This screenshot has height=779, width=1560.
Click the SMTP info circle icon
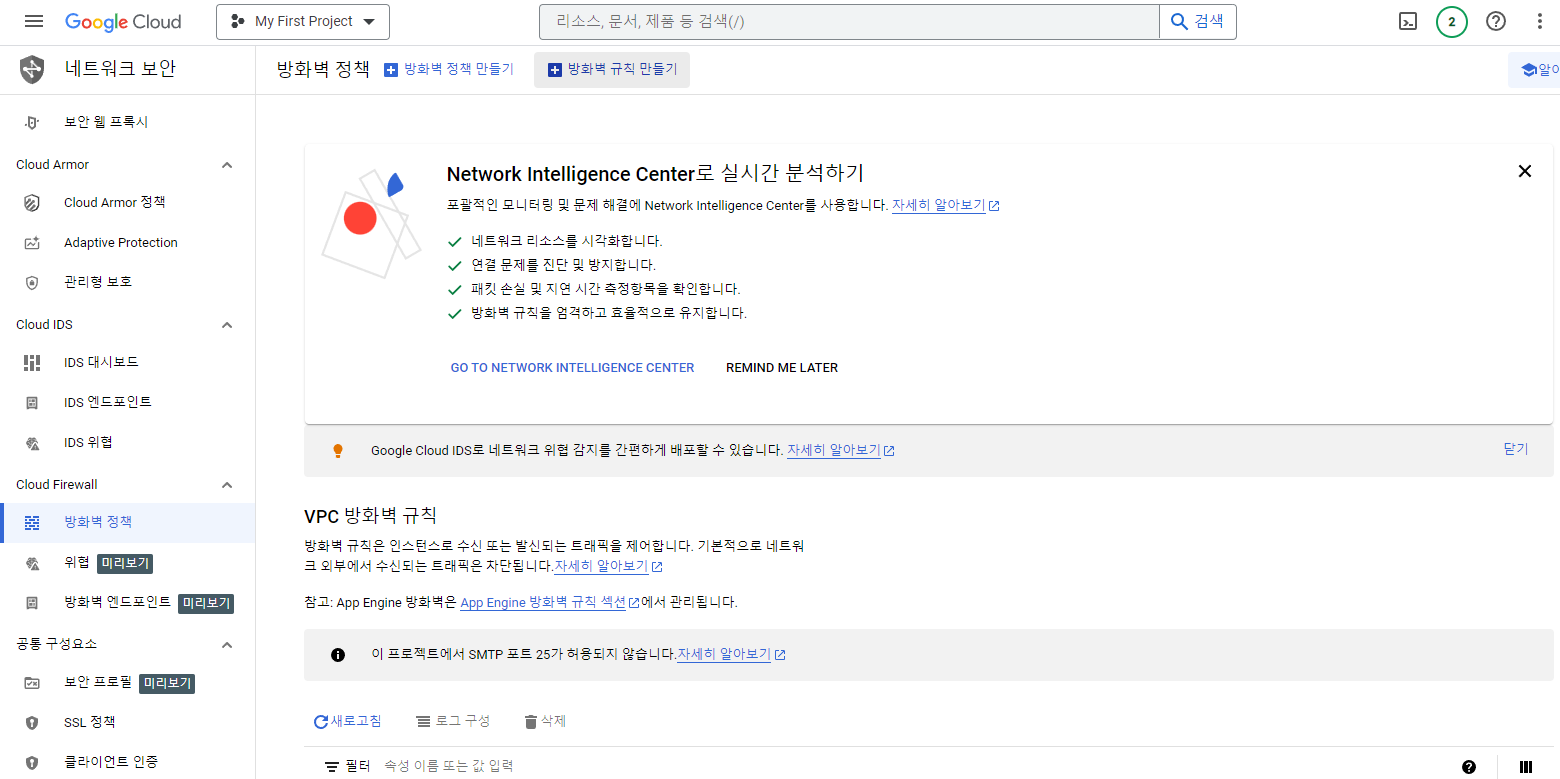(338, 655)
